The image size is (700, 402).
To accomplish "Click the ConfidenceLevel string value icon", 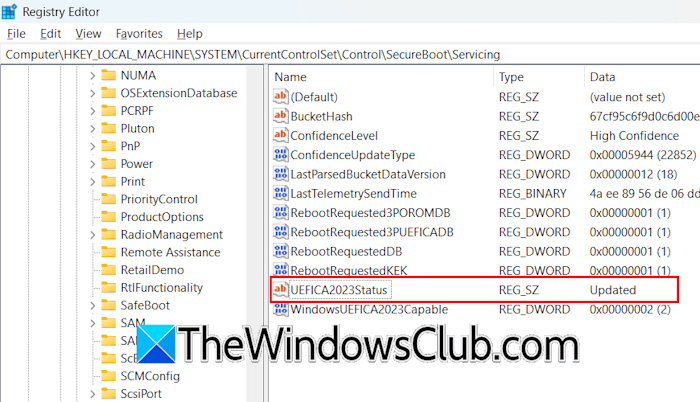I will click(280, 135).
